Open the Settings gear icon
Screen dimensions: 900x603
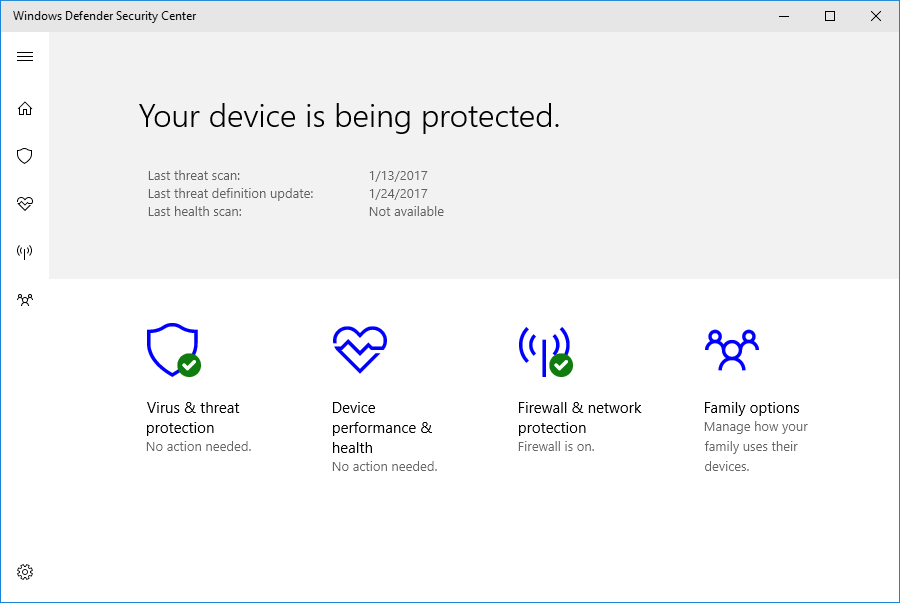pyautogui.click(x=25, y=572)
